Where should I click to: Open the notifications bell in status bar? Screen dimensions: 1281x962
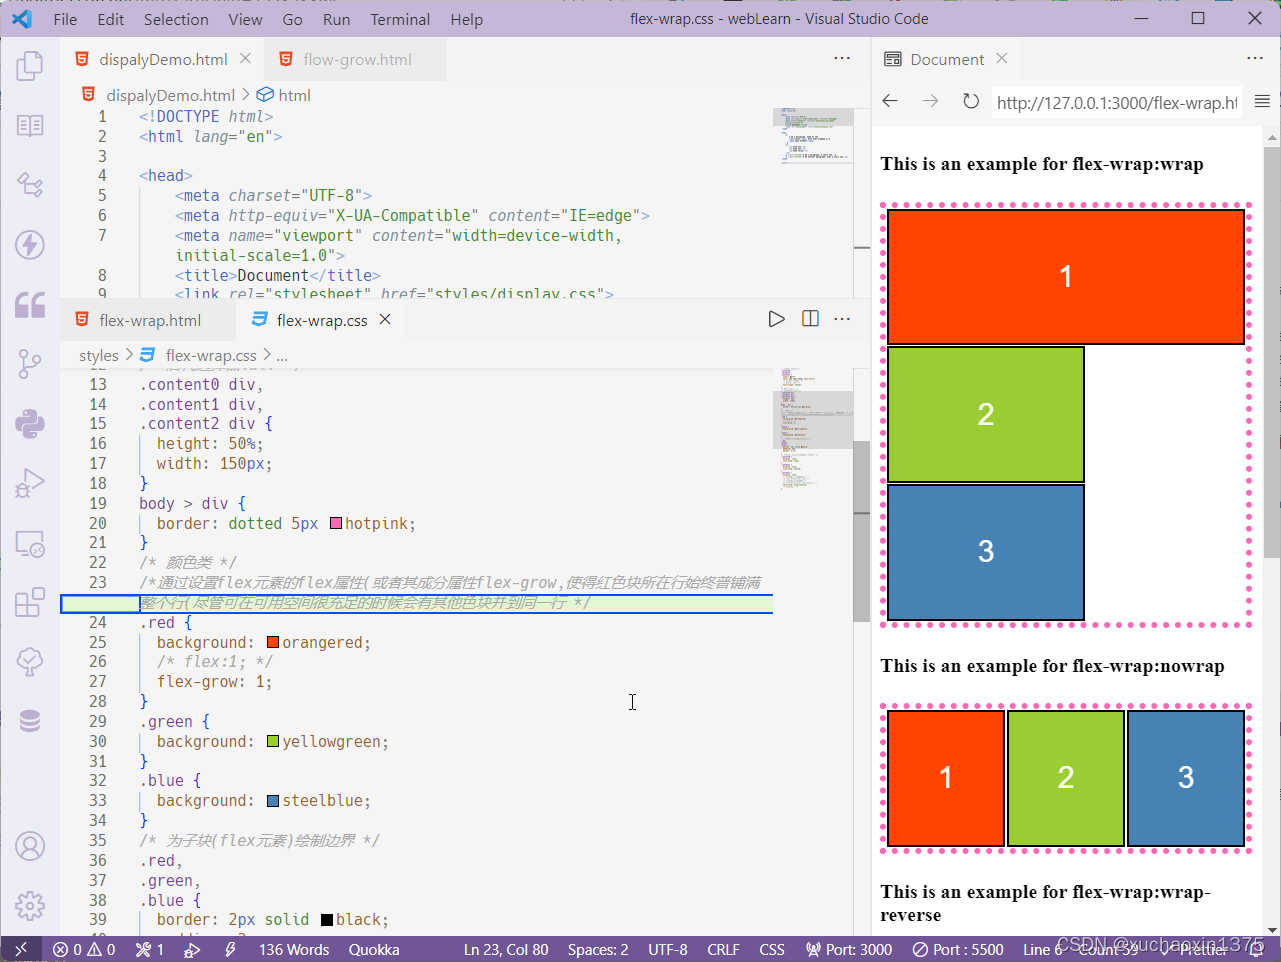[x=1257, y=949]
